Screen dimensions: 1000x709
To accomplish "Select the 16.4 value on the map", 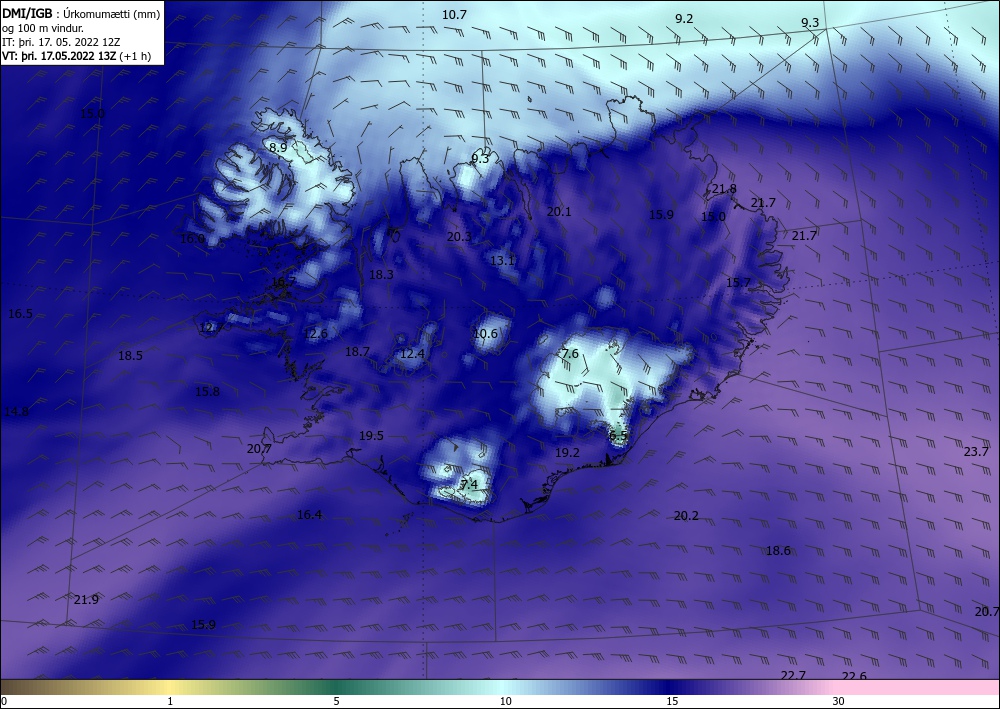I will [x=309, y=515].
